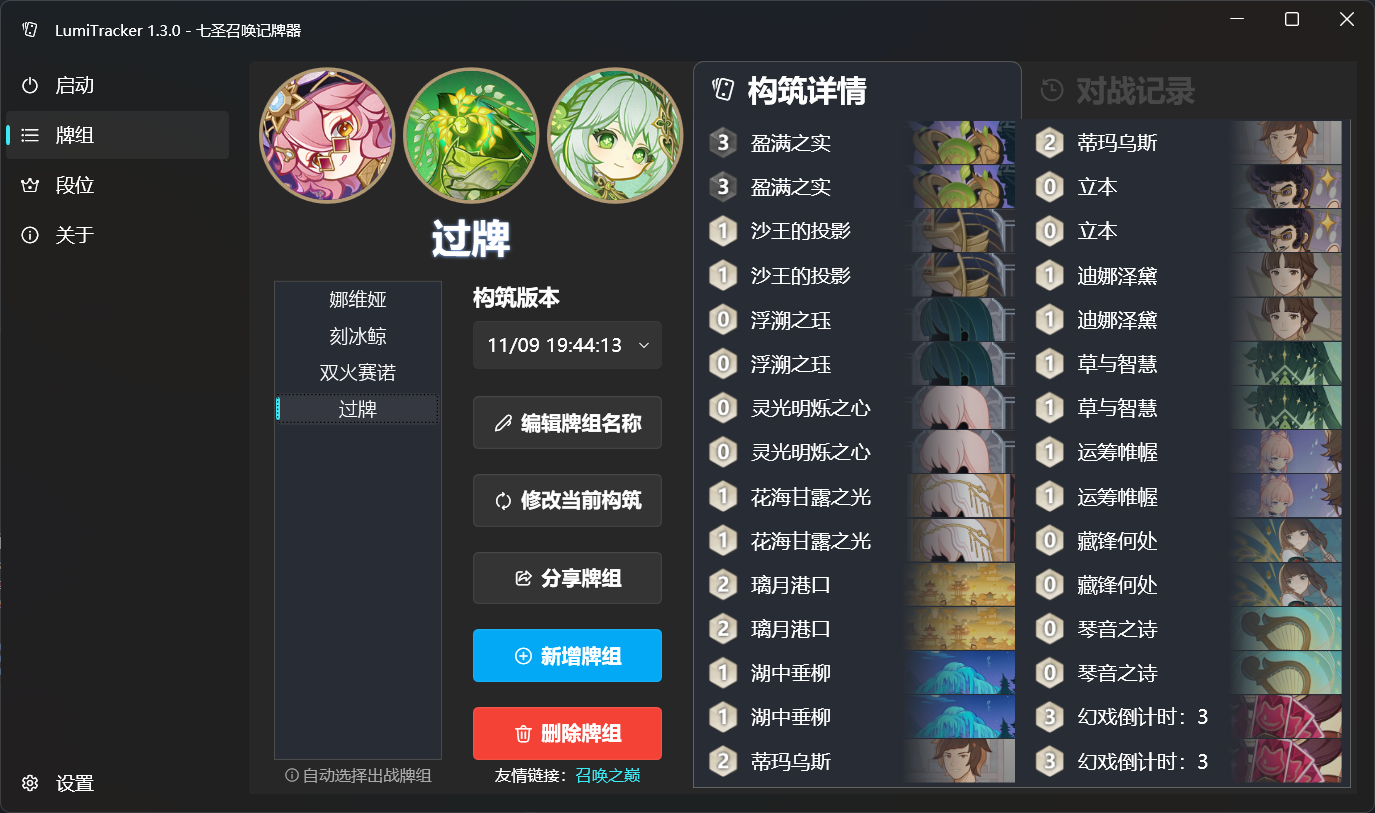
Task: Click the green-haired character portrait
Action: click(616, 135)
